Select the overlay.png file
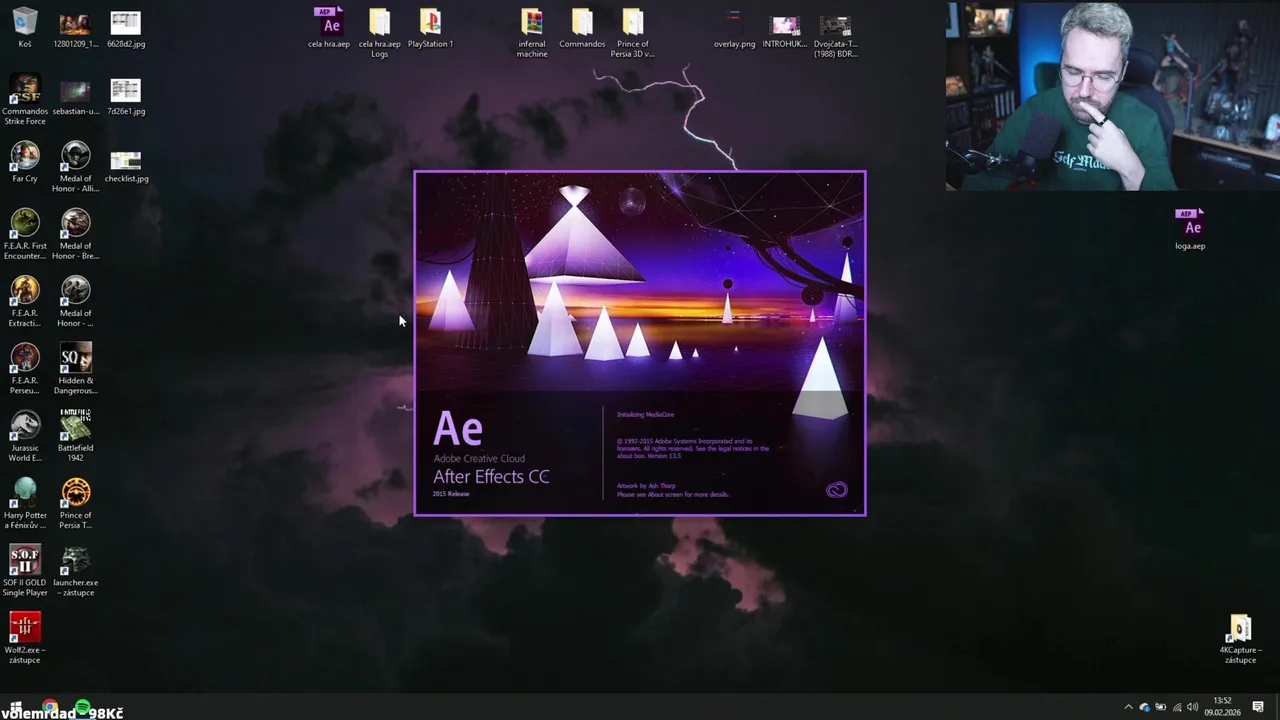The width and height of the screenshot is (1280, 720). coord(734,28)
